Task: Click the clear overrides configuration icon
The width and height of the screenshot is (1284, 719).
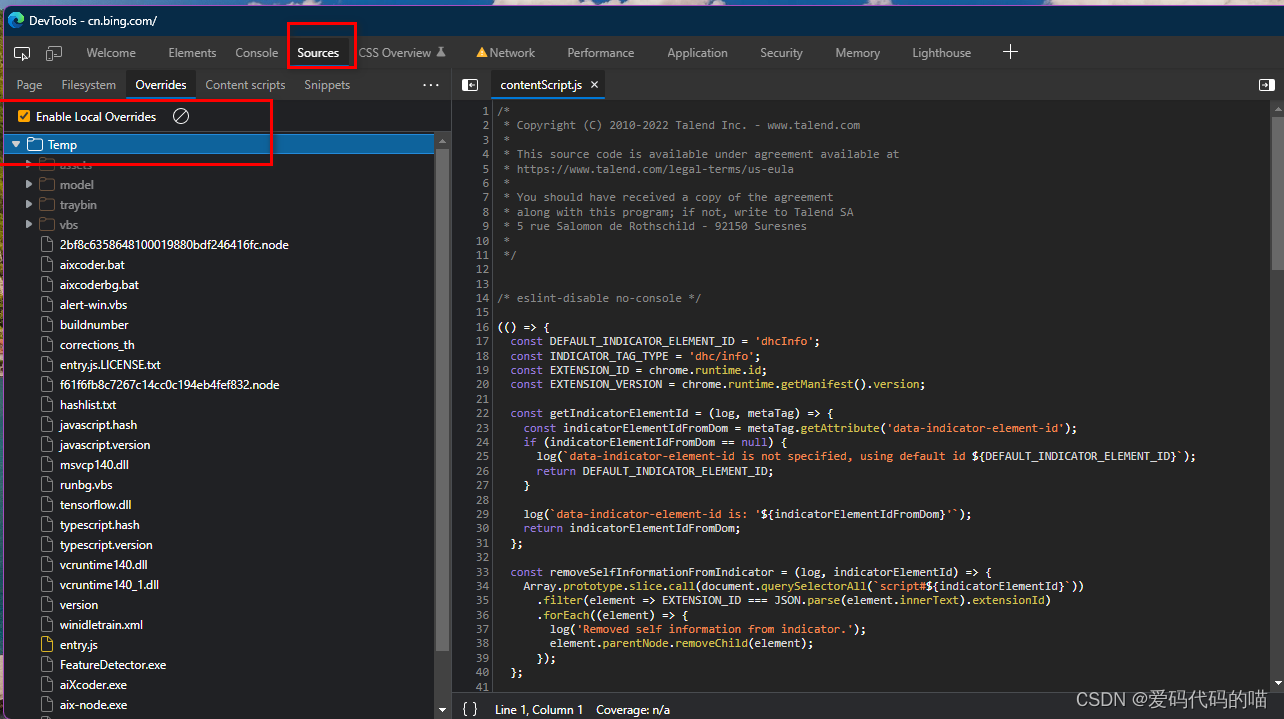Action: coord(181,117)
